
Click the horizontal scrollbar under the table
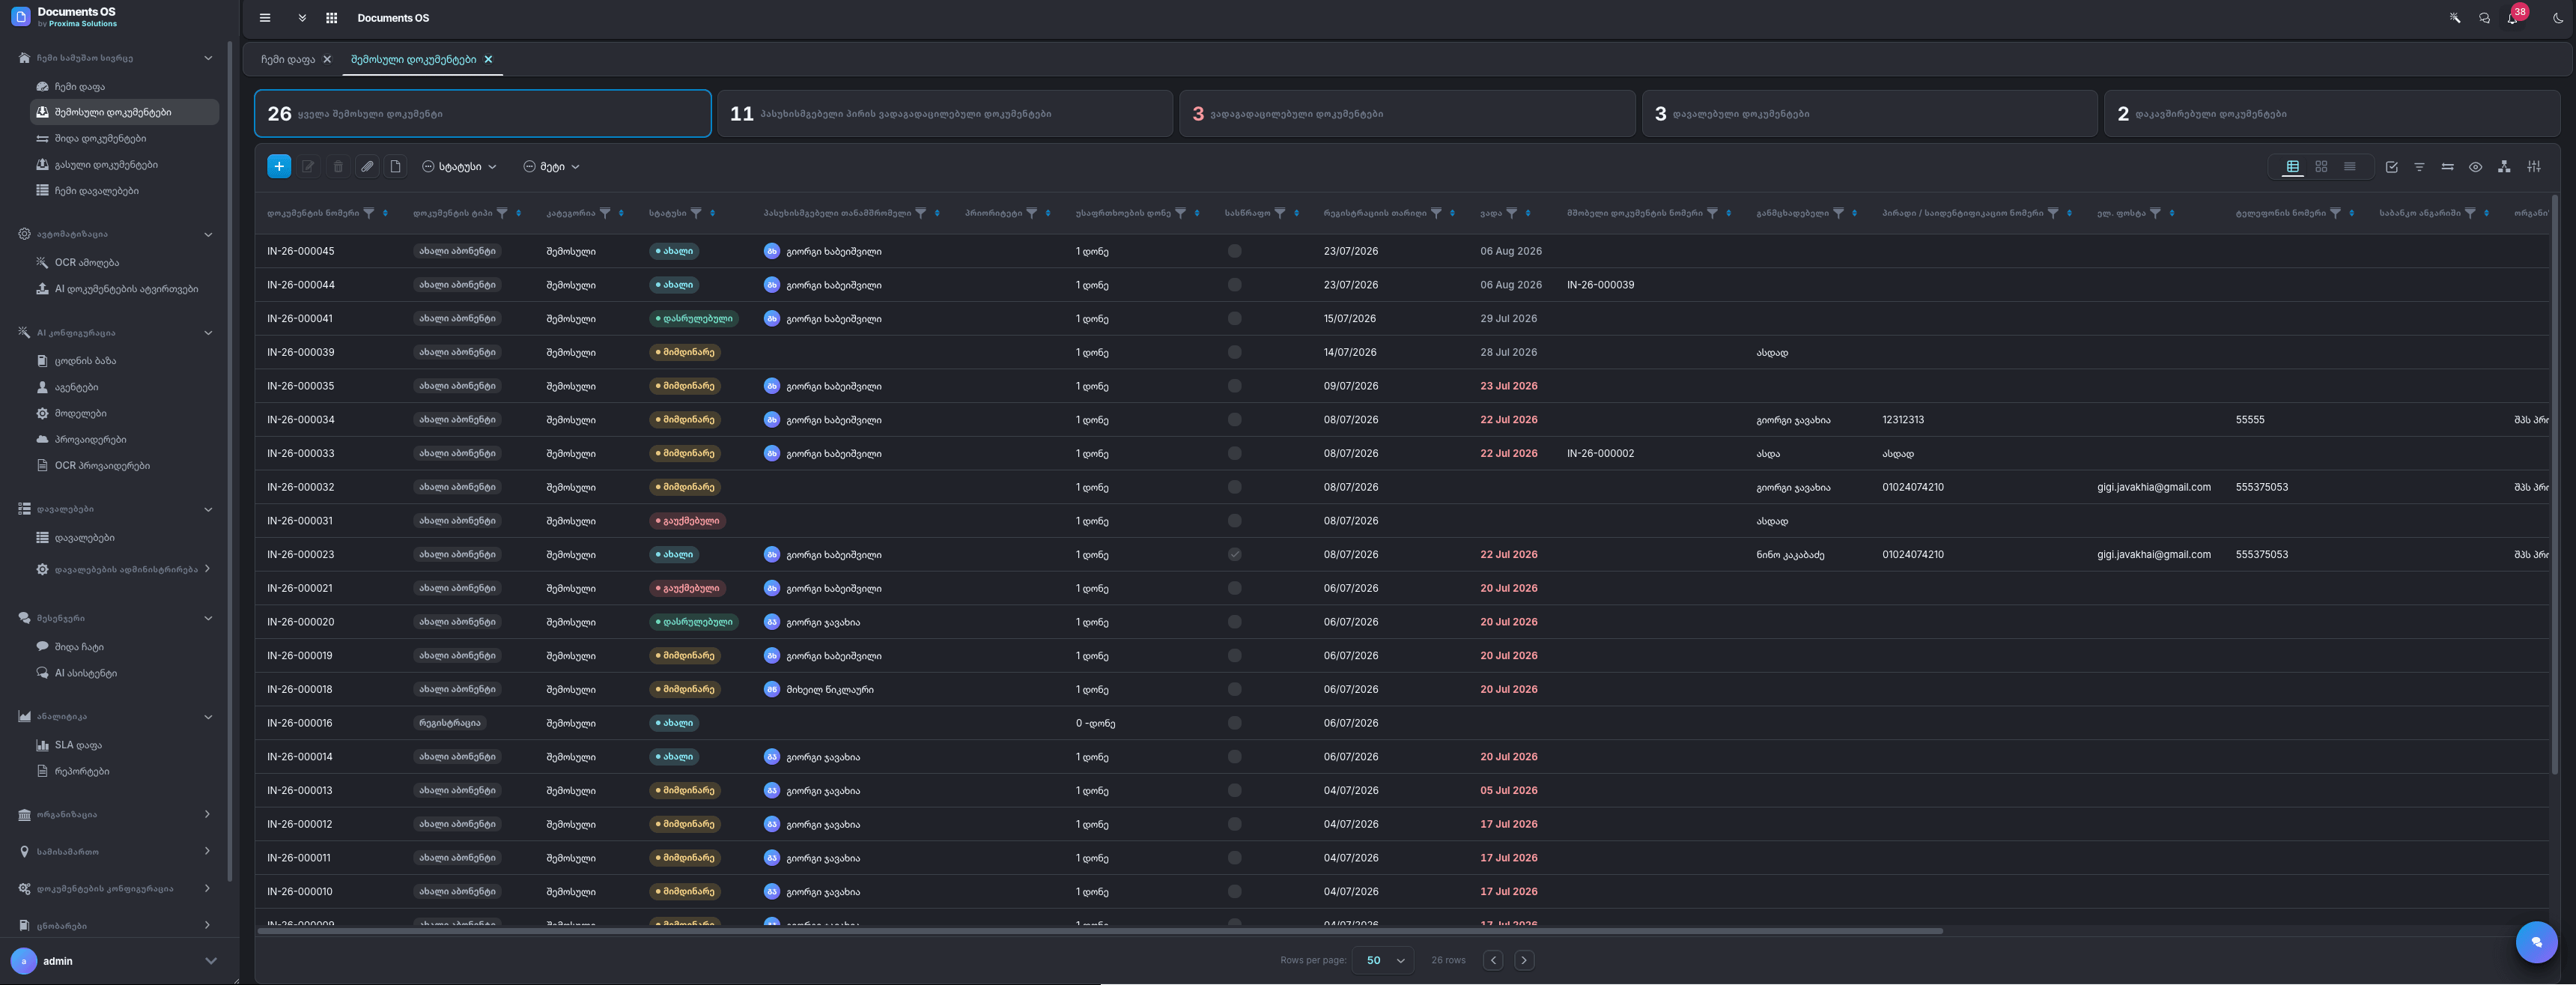coord(1100,931)
